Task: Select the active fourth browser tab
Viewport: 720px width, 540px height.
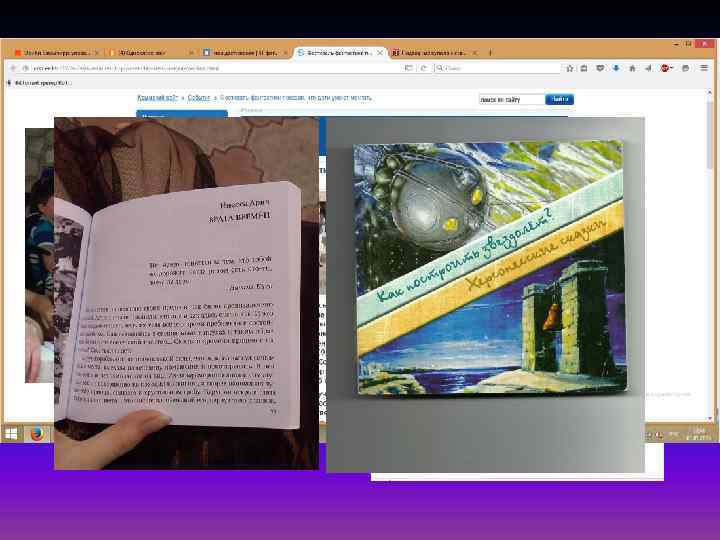Action: pyautogui.click(x=340, y=53)
